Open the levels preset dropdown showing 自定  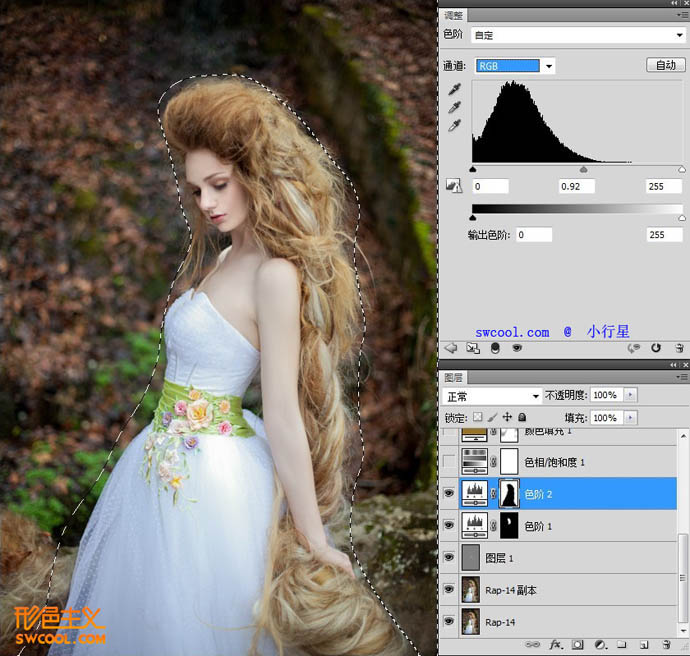tap(579, 35)
